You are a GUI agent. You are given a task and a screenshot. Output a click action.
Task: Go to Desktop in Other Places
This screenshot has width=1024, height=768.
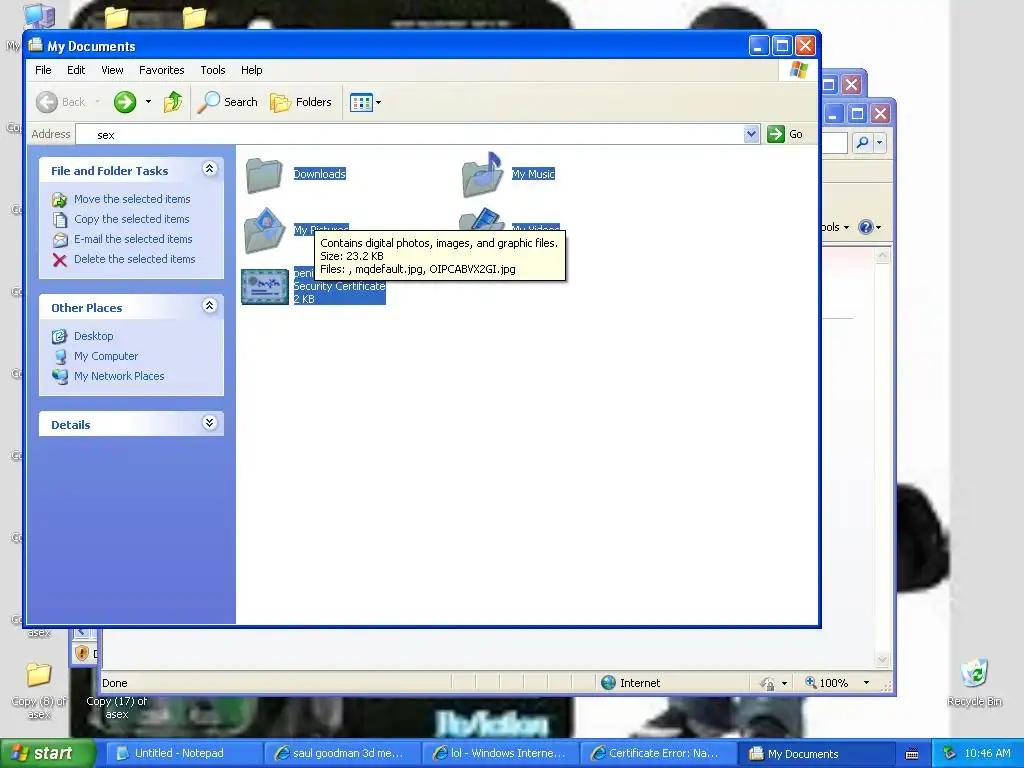(93, 336)
